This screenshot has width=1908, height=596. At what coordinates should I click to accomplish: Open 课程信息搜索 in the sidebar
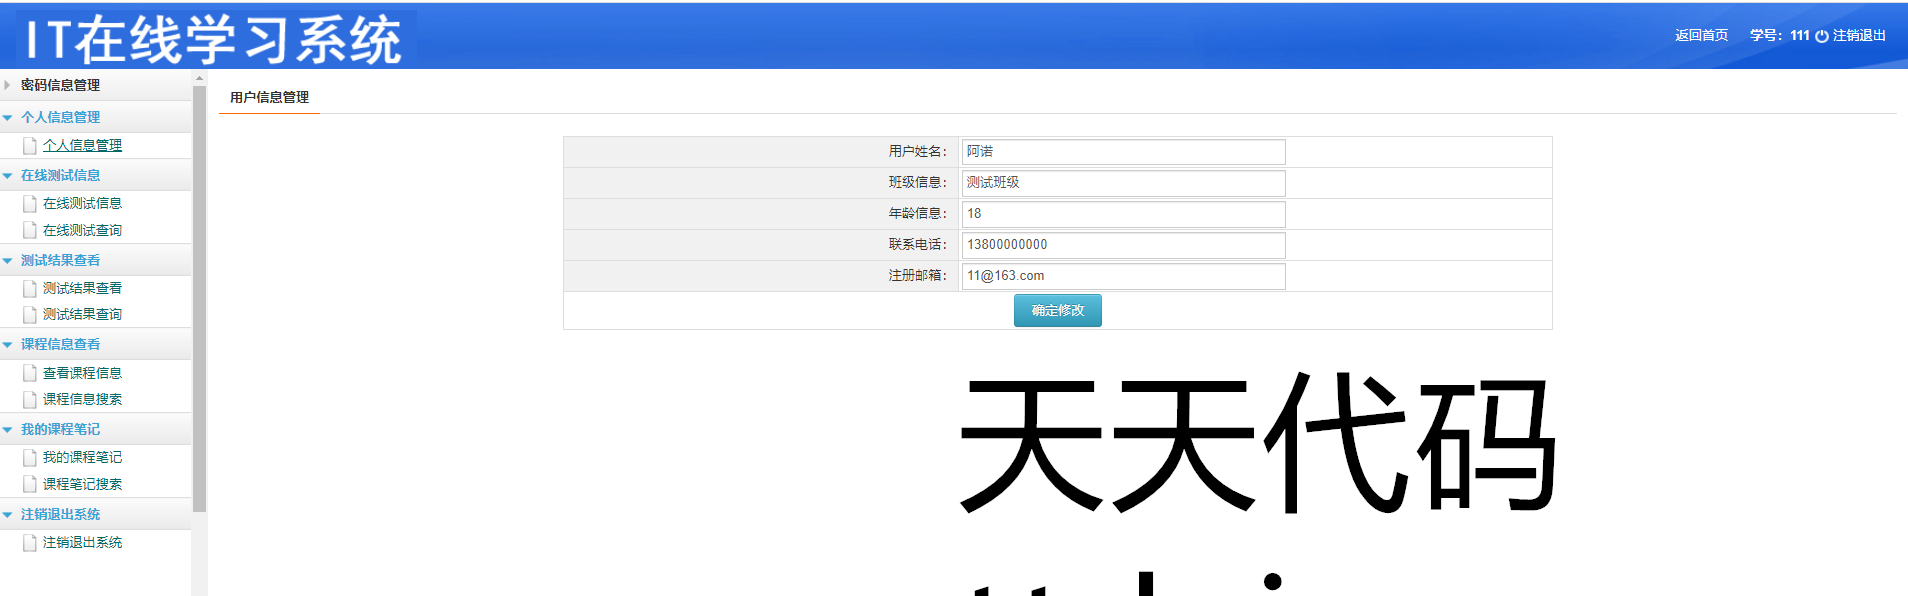click(82, 399)
